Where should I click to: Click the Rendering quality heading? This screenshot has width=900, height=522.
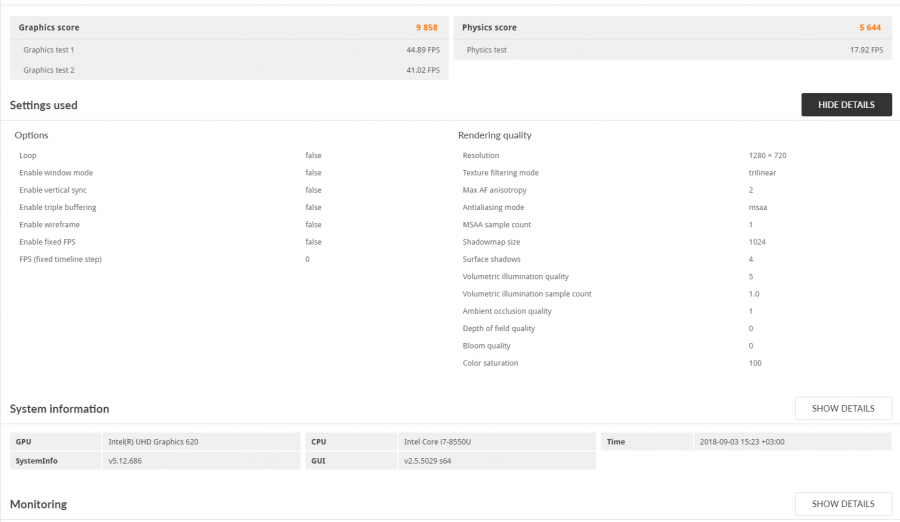pyautogui.click(x=495, y=135)
